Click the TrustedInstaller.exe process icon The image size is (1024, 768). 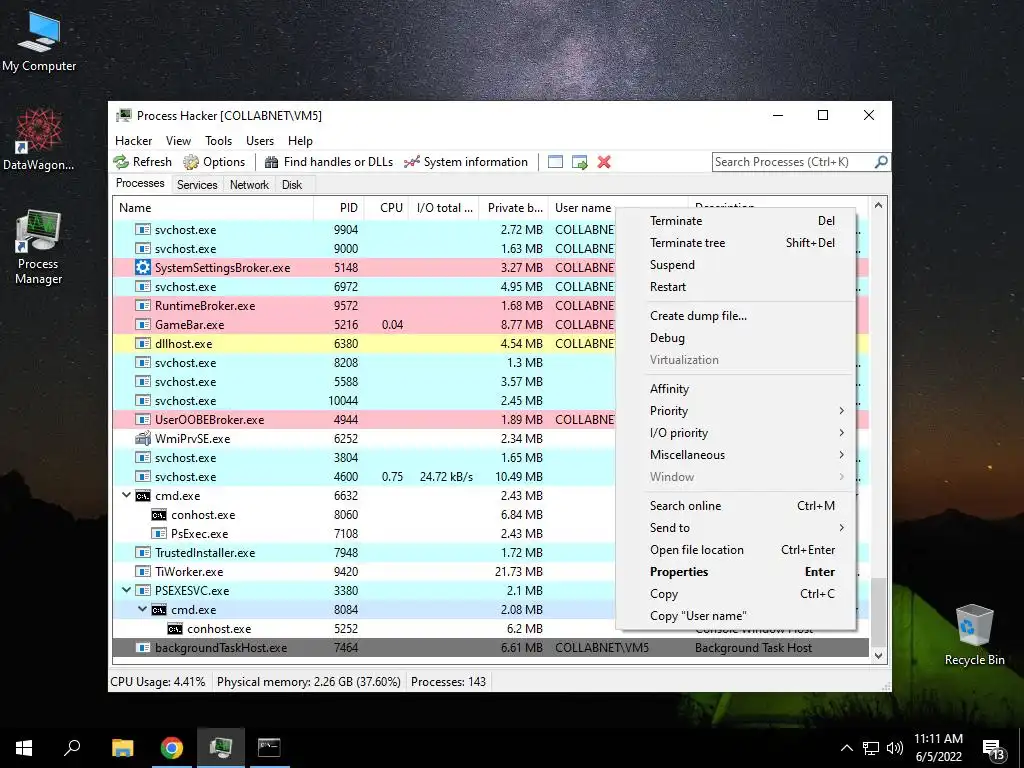[x=142, y=552]
